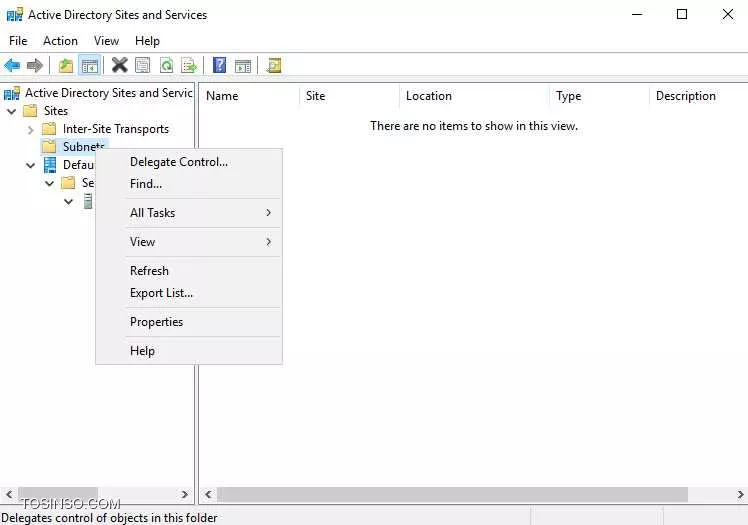Click the Default site building icon

[50, 165]
